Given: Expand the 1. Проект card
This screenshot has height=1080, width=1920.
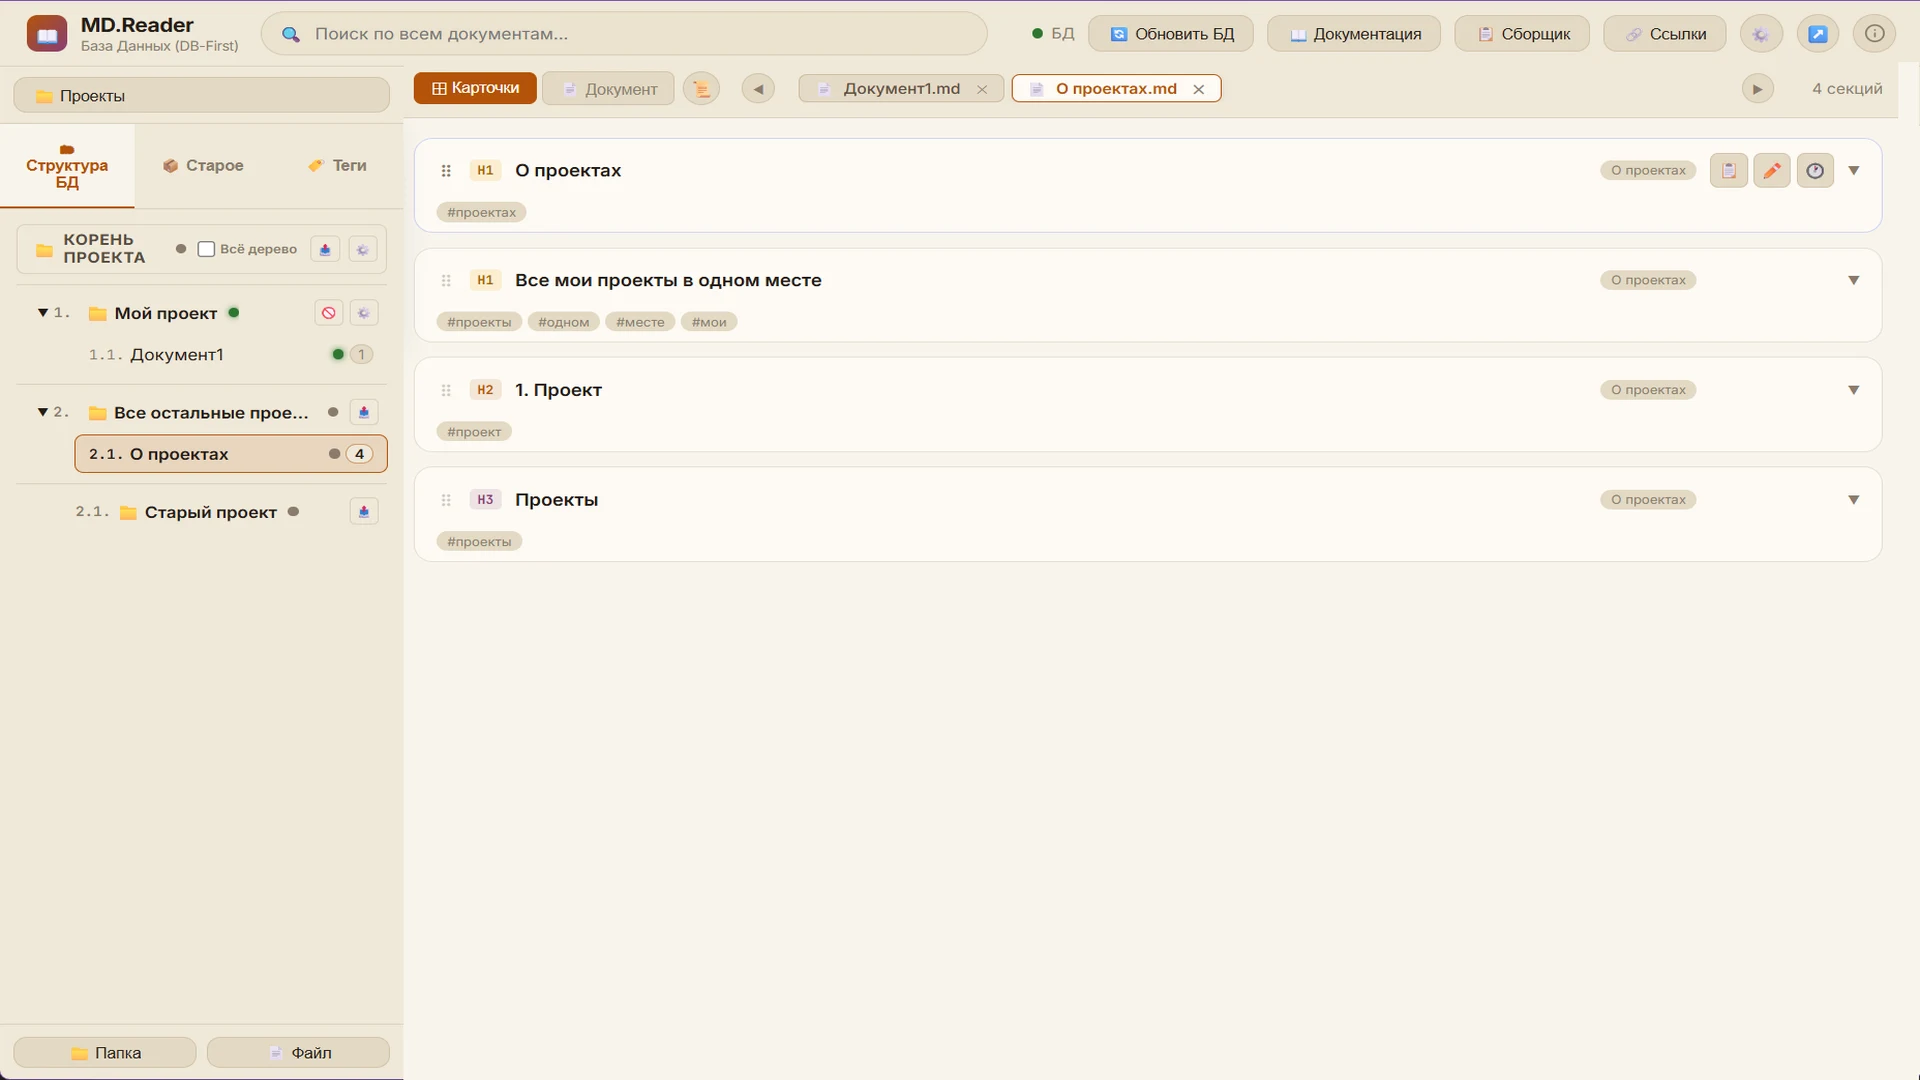Looking at the screenshot, I should point(1853,390).
